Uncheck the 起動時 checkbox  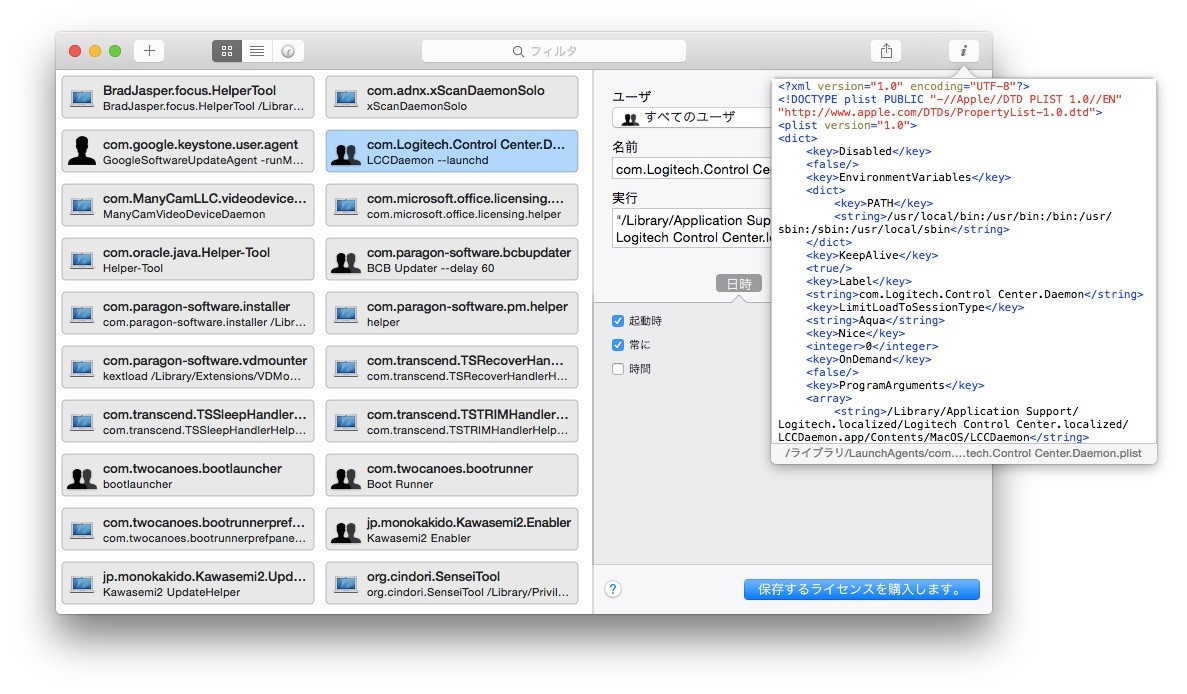[618, 321]
